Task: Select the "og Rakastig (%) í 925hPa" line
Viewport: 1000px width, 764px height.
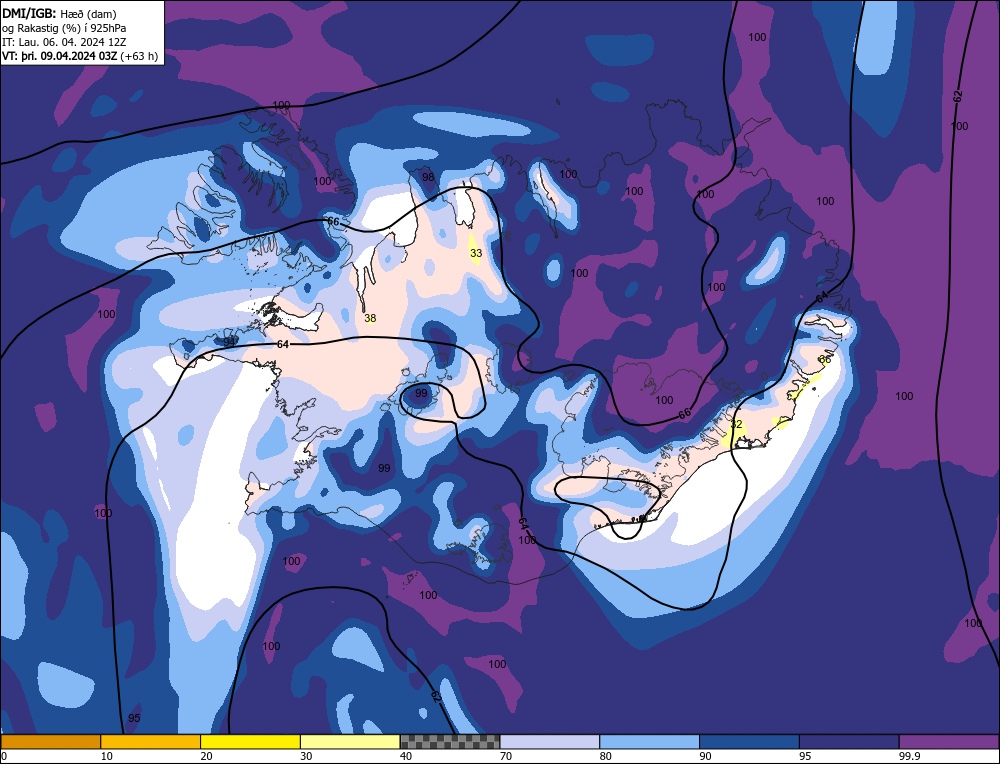Action: click(x=64, y=28)
